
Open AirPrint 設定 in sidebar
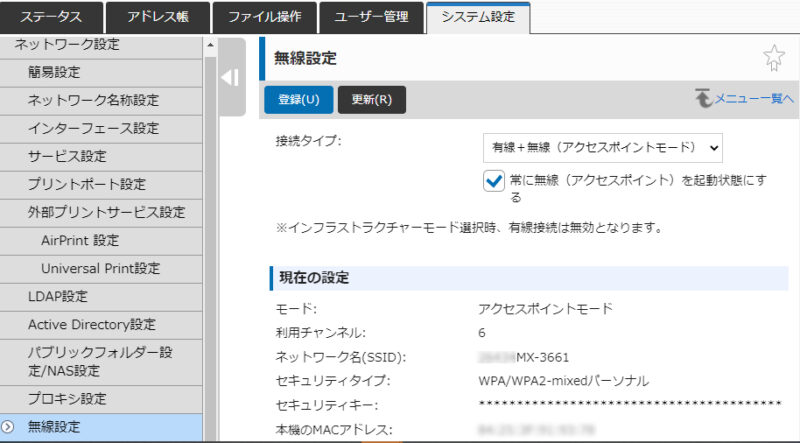(80, 240)
